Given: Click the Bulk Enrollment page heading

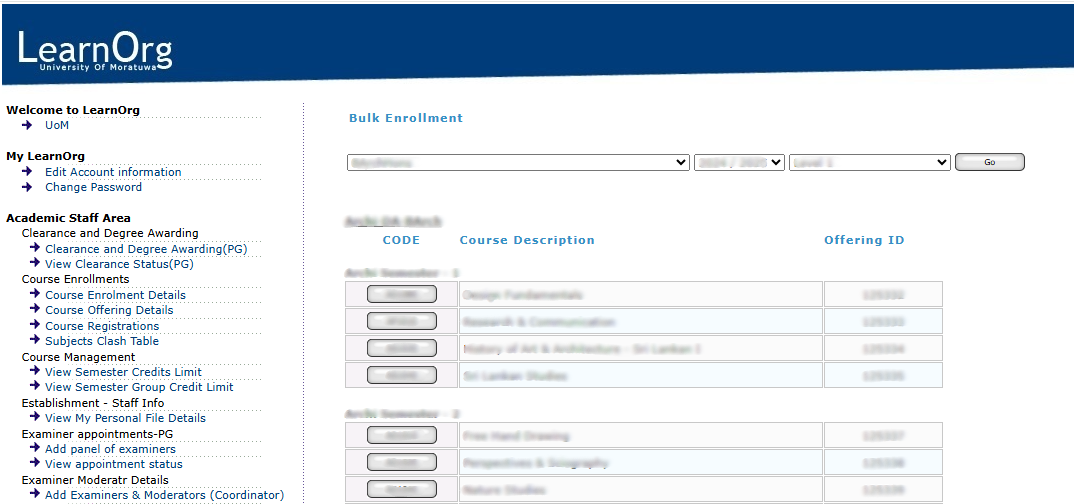Looking at the screenshot, I should point(406,118).
